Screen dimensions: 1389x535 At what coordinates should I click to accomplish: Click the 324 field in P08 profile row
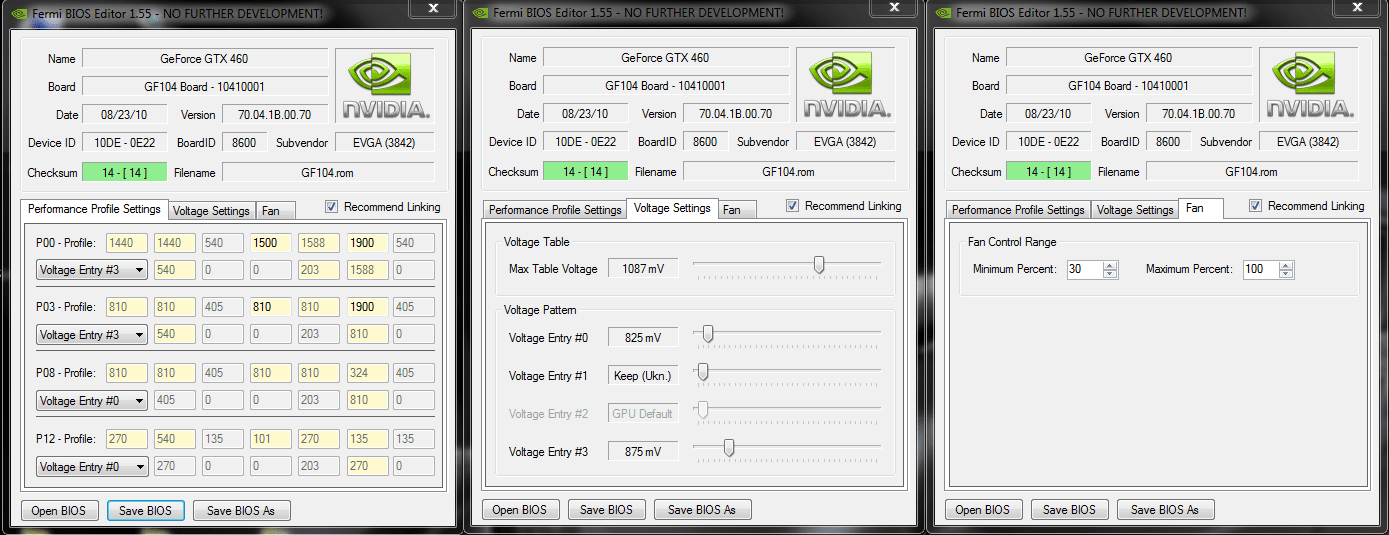click(368, 373)
